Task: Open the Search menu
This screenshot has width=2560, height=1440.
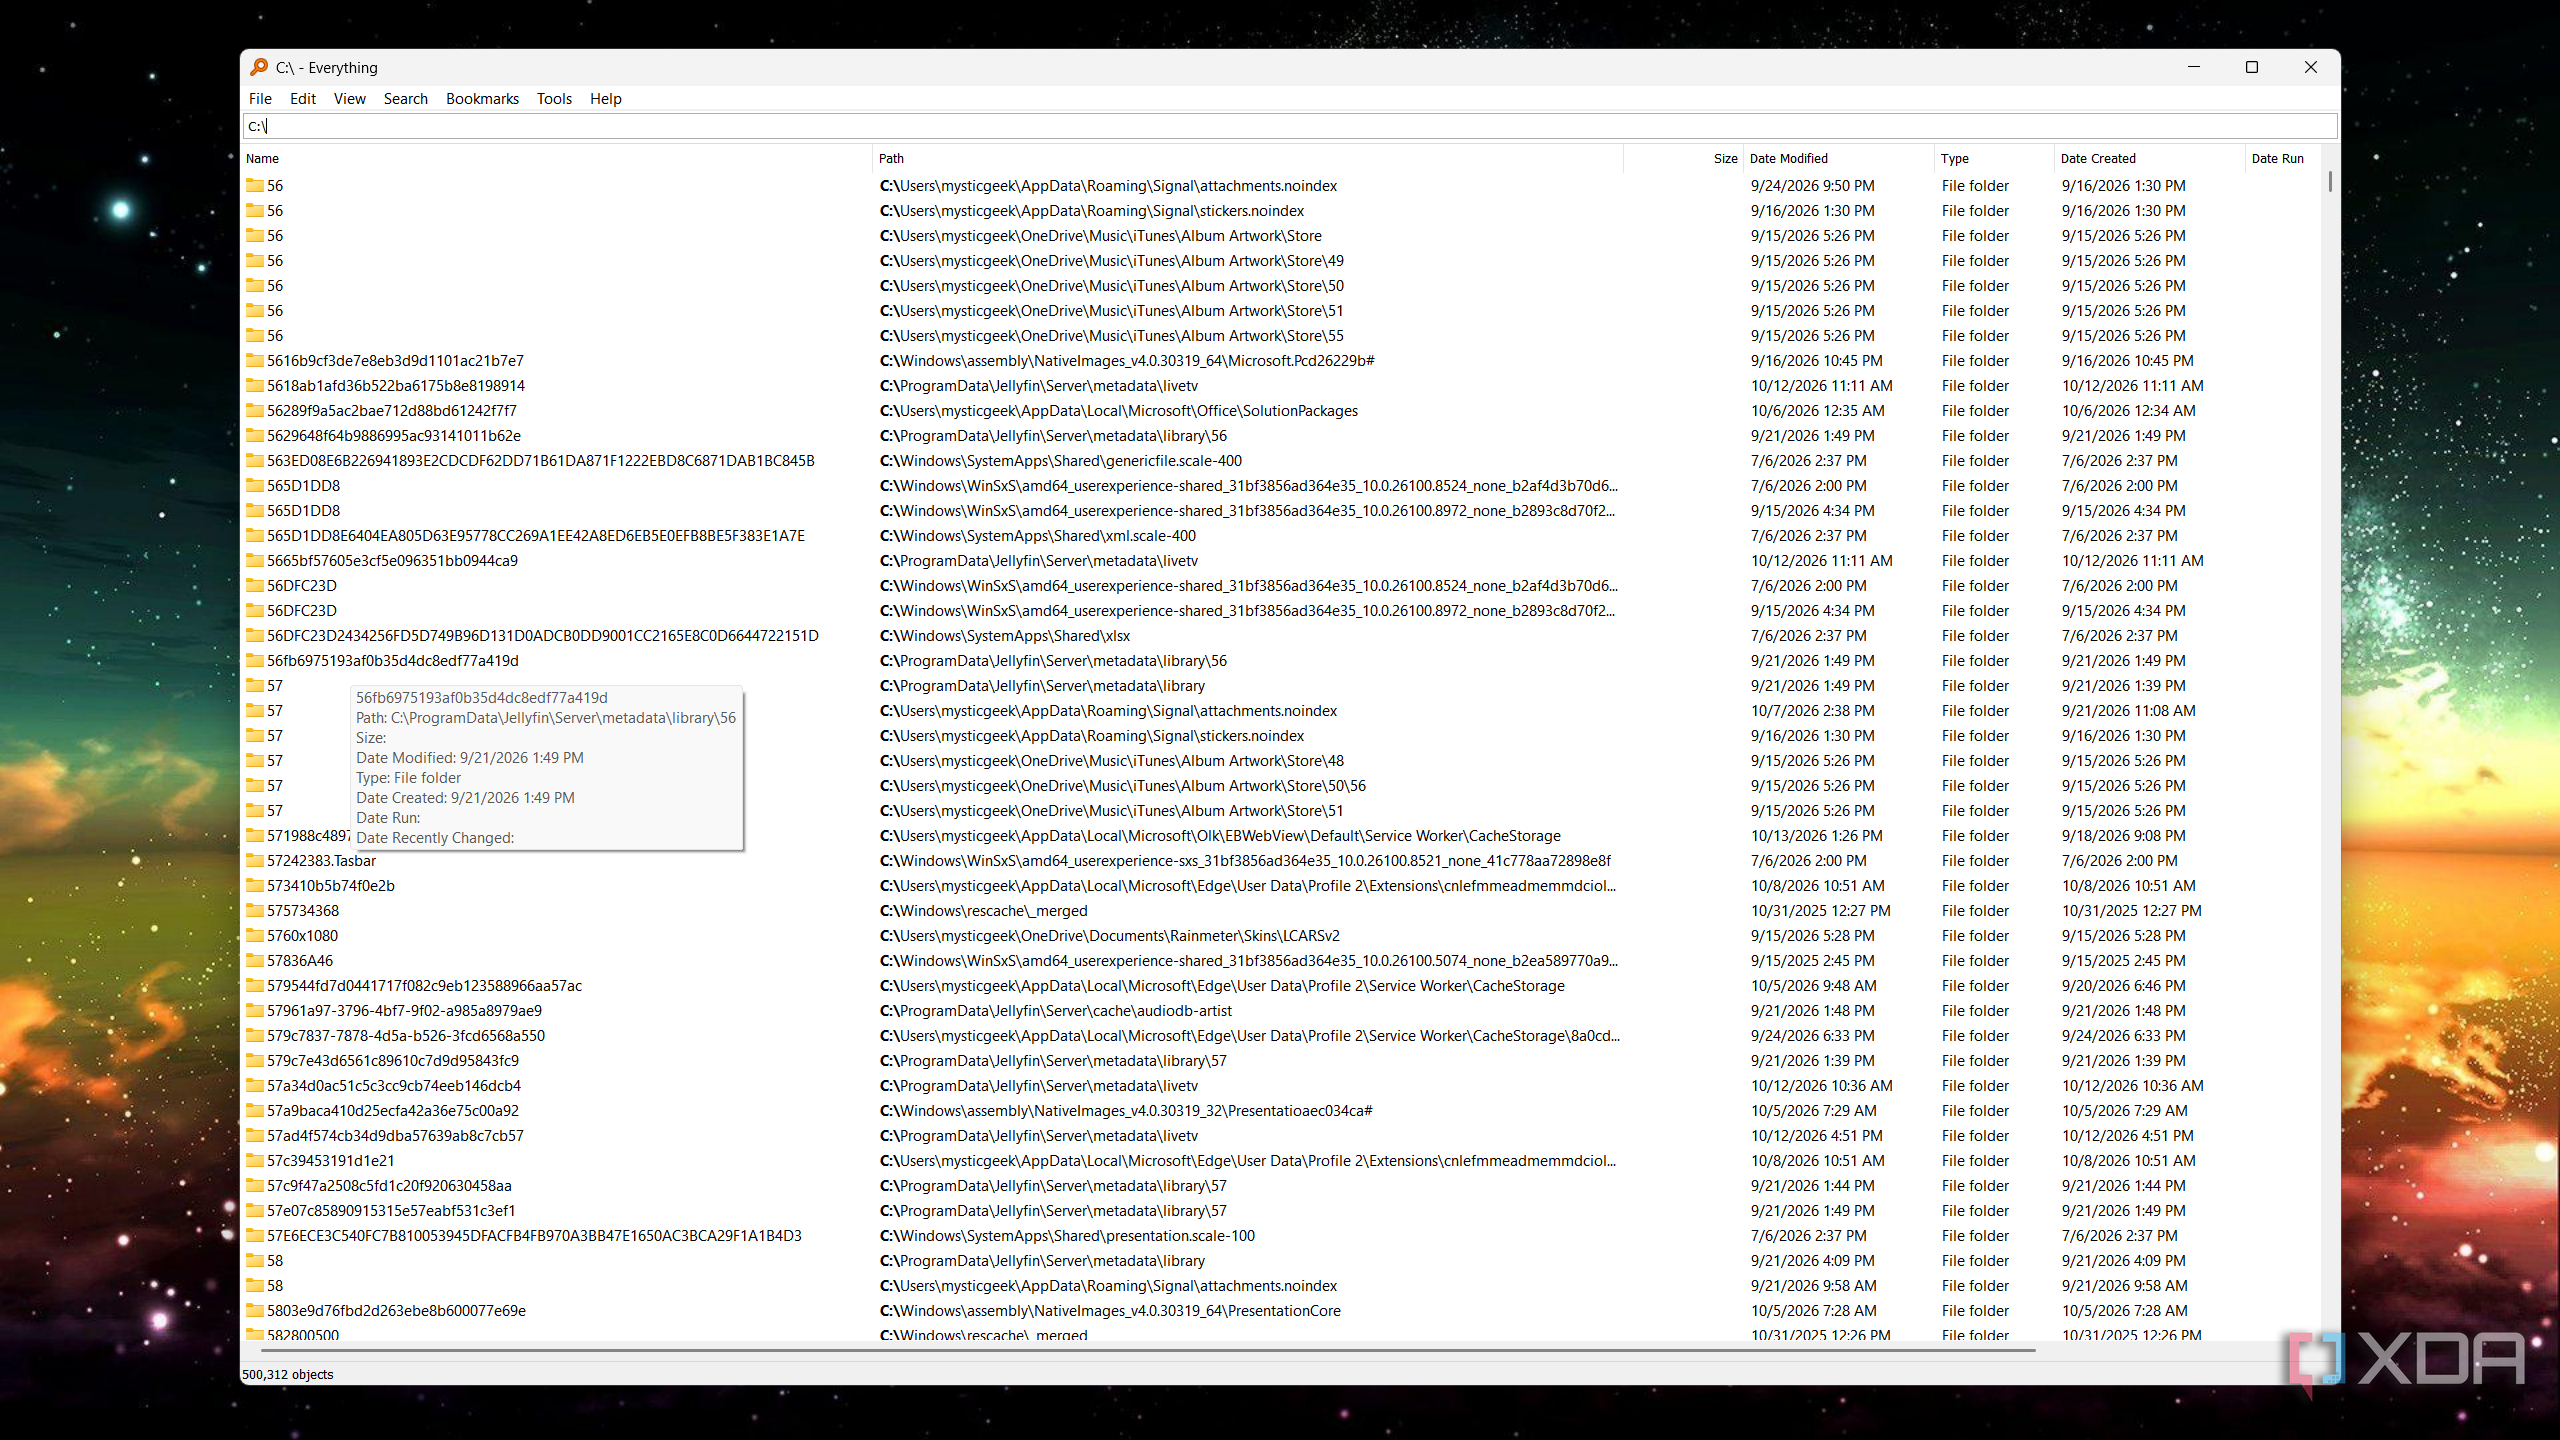Action: (405, 98)
